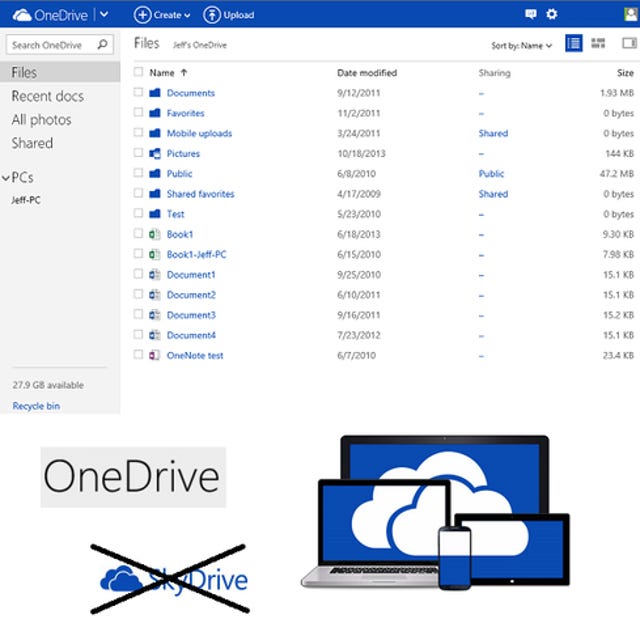Click the 10/18/2013 date cell

tap(361, 153)
